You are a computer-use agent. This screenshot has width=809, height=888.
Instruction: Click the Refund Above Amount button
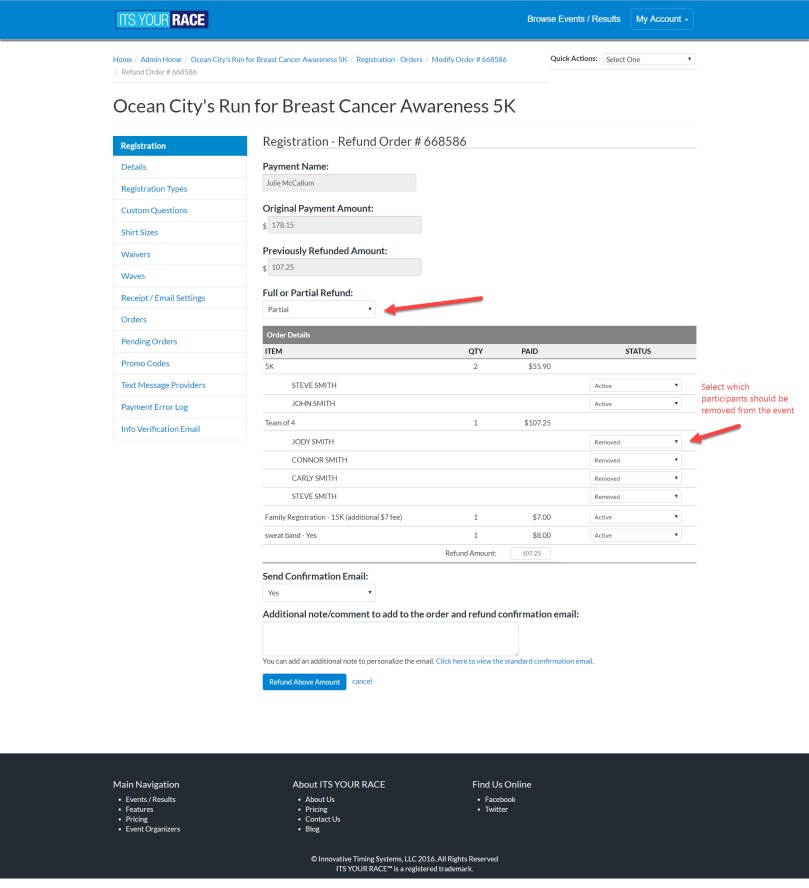coord(304,681)
